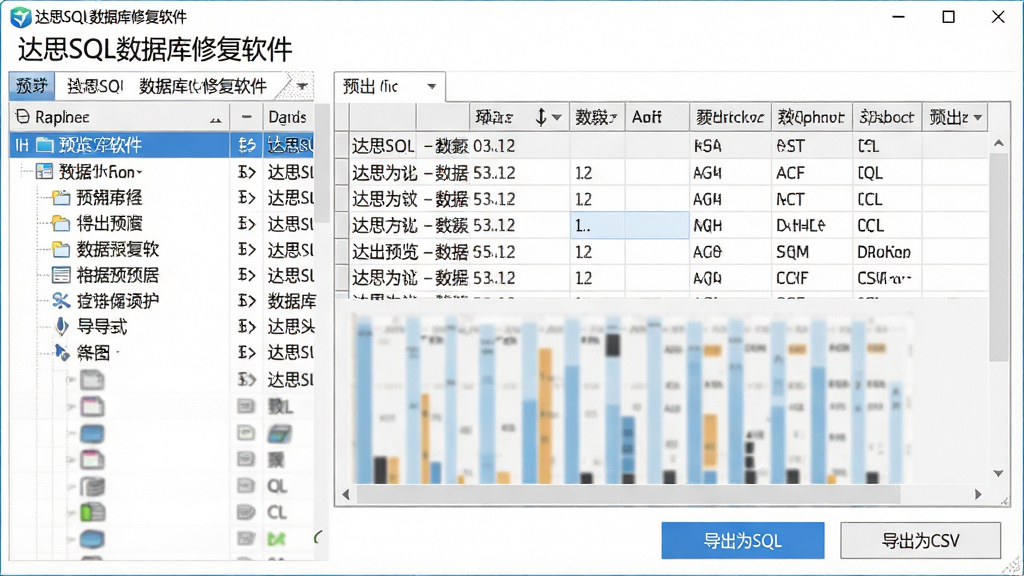Click the cursor arrow icon beside 箫图
1024x576 pixels.
coord(62,353)
